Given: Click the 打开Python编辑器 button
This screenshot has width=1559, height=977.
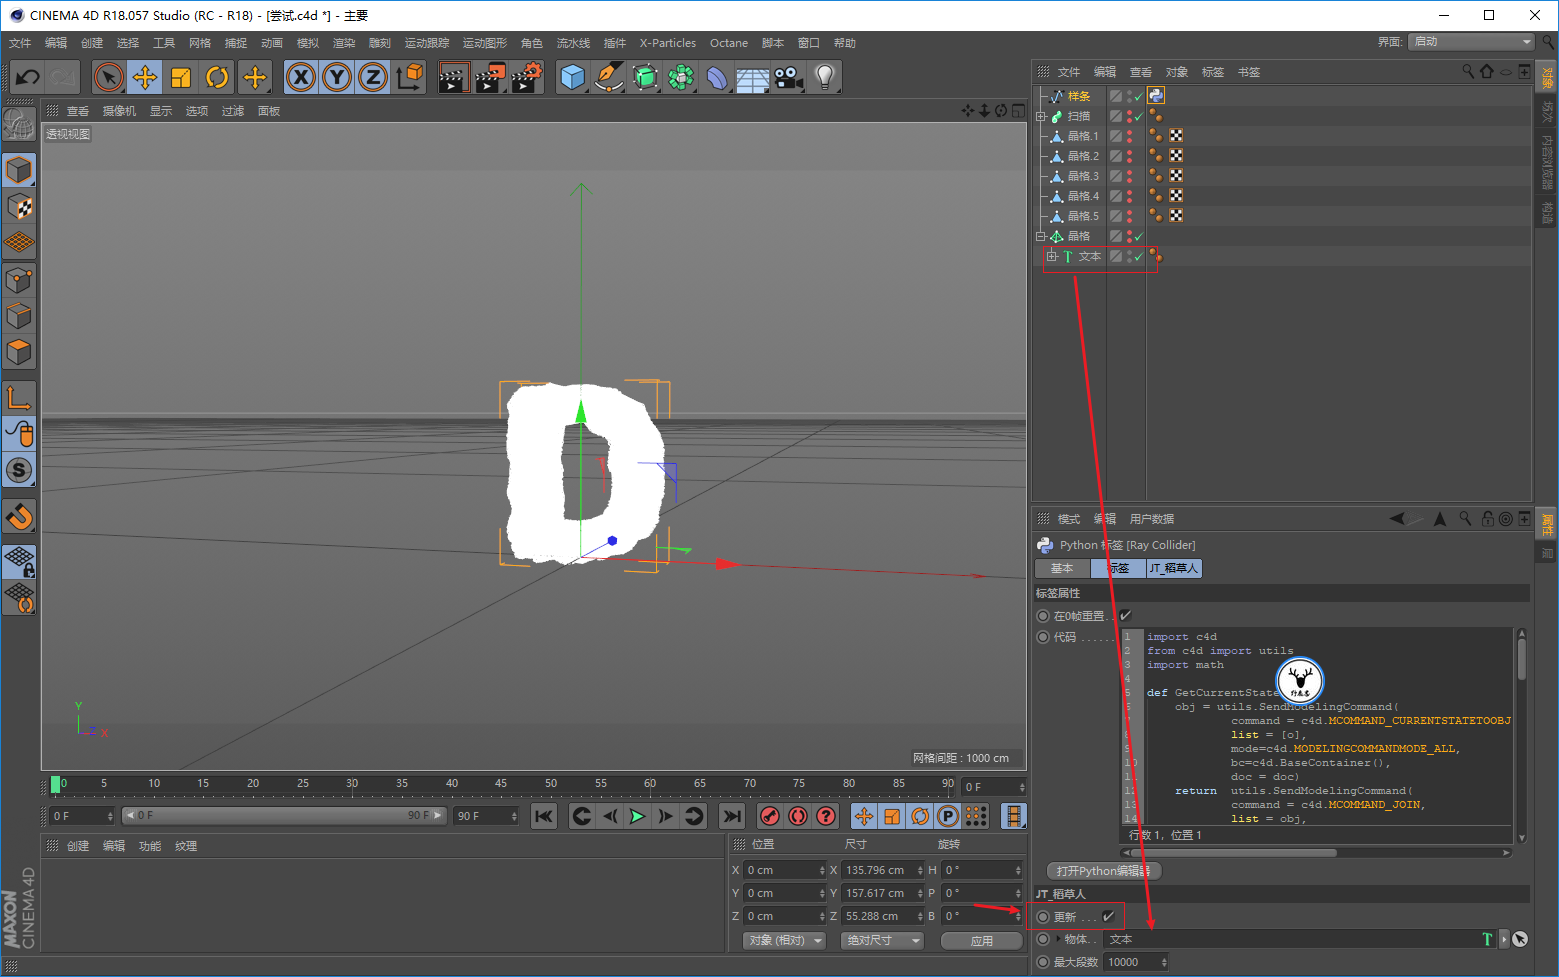Looking at the screenshot, I should (x=1104, y=871).
